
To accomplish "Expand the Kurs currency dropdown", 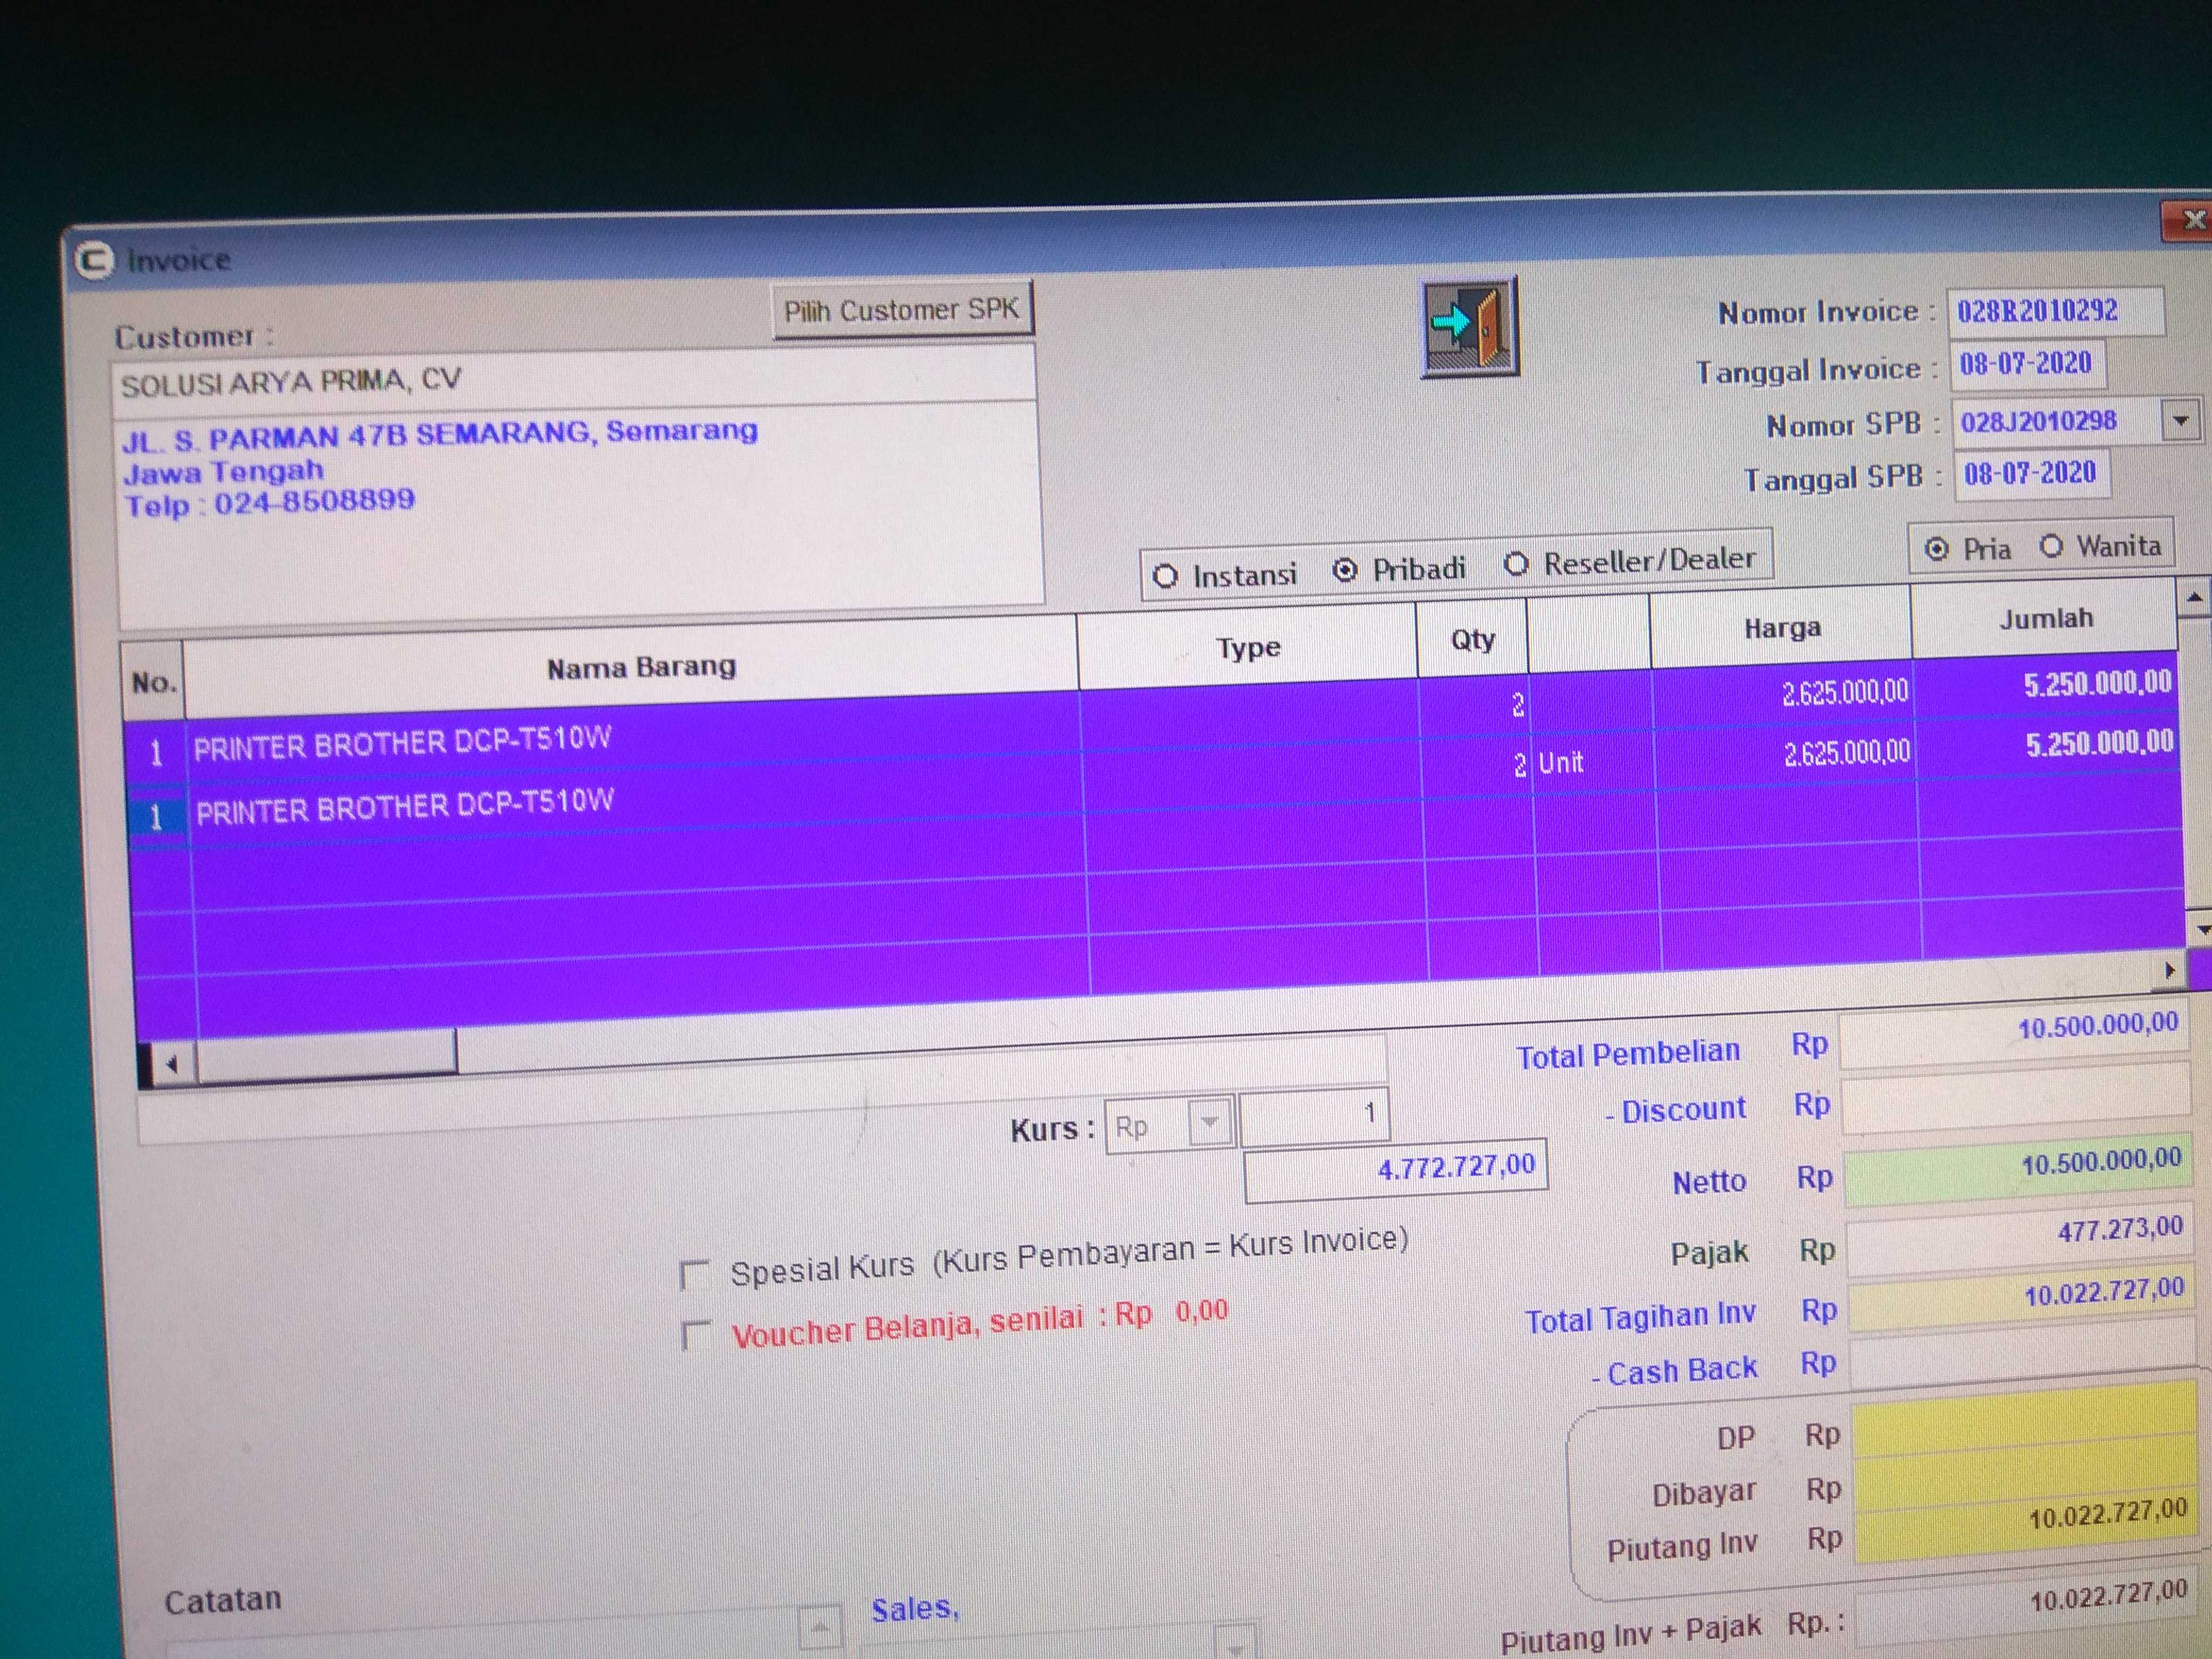I will pos(1210,1123).
